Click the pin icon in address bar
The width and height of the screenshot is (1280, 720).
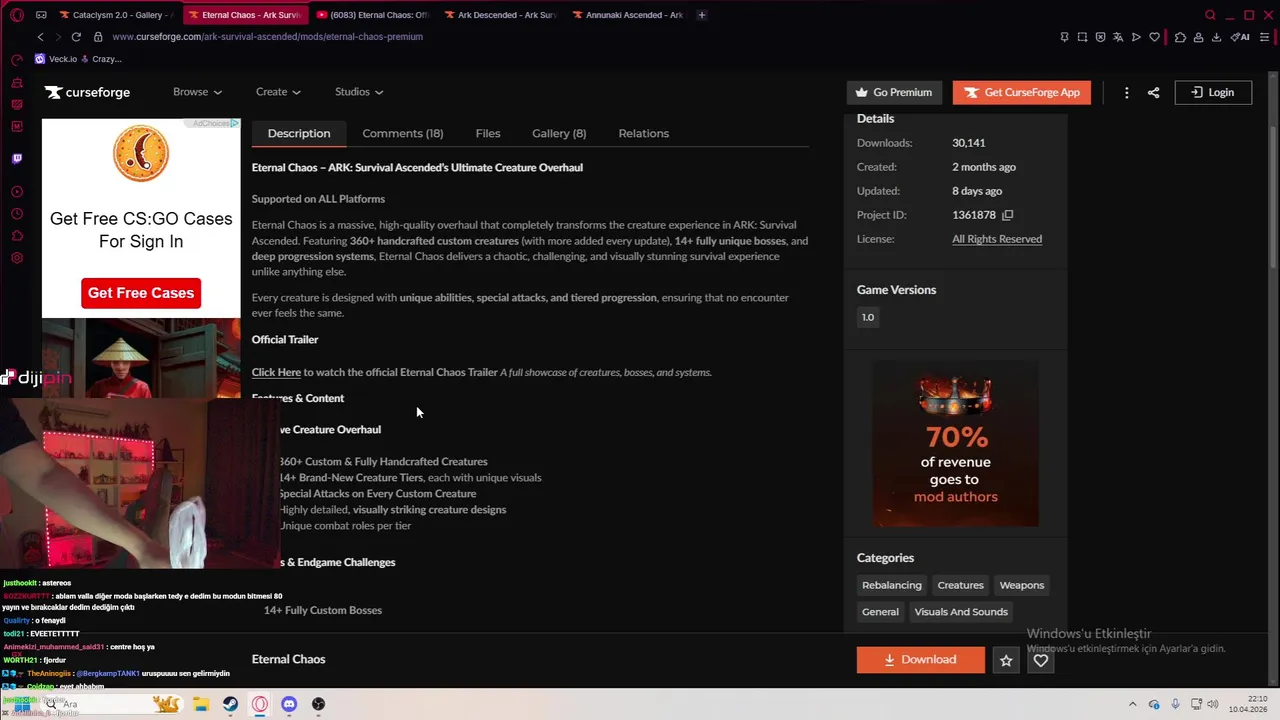1064,37
